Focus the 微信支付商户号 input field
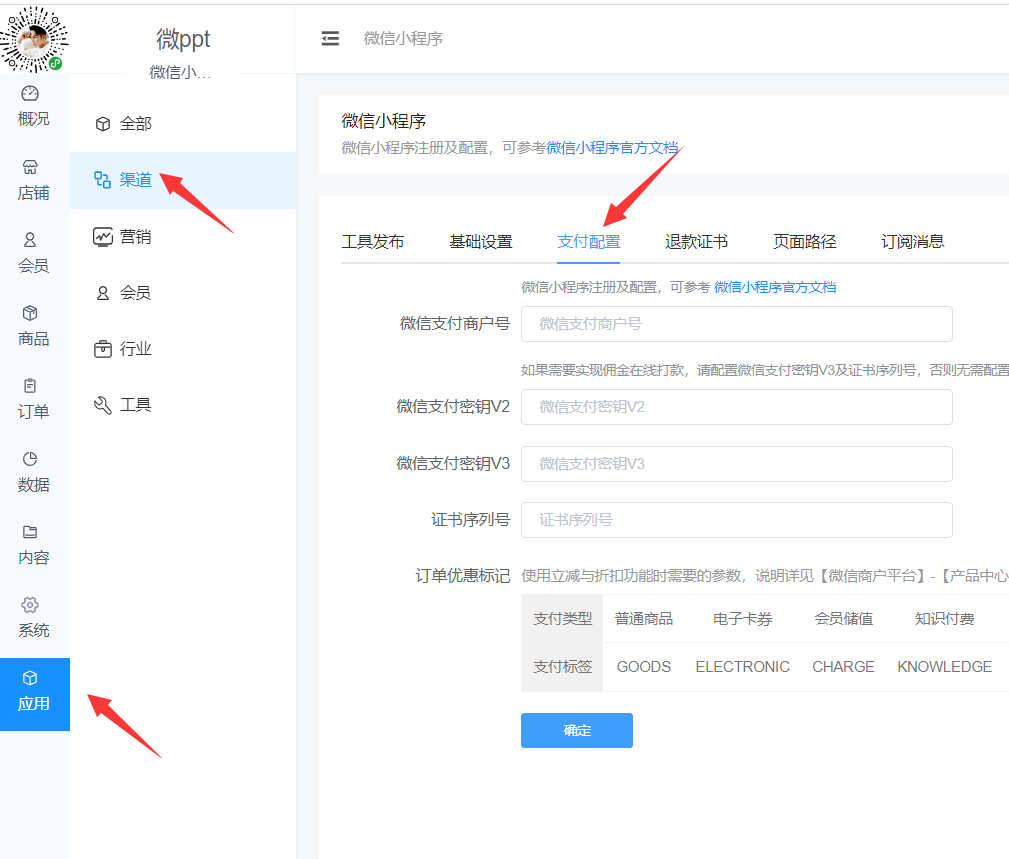The height and width of the screenshot is (859, 1009). coord(736,324)
